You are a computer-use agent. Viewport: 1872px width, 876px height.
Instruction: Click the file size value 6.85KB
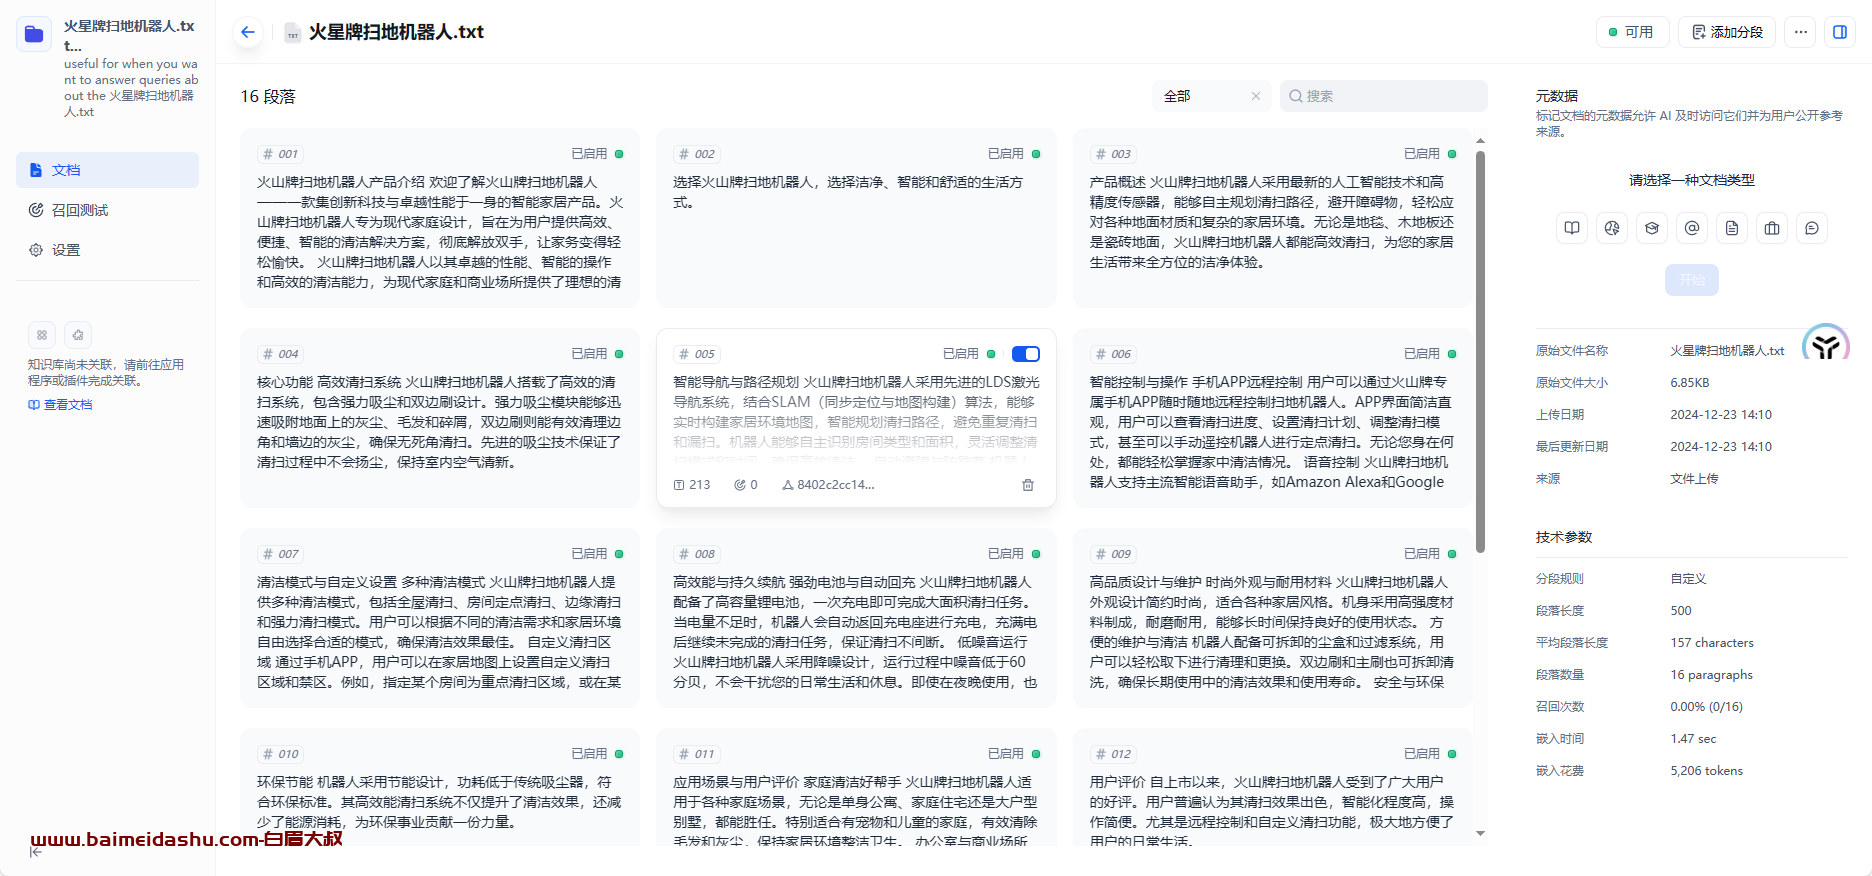1690,383
